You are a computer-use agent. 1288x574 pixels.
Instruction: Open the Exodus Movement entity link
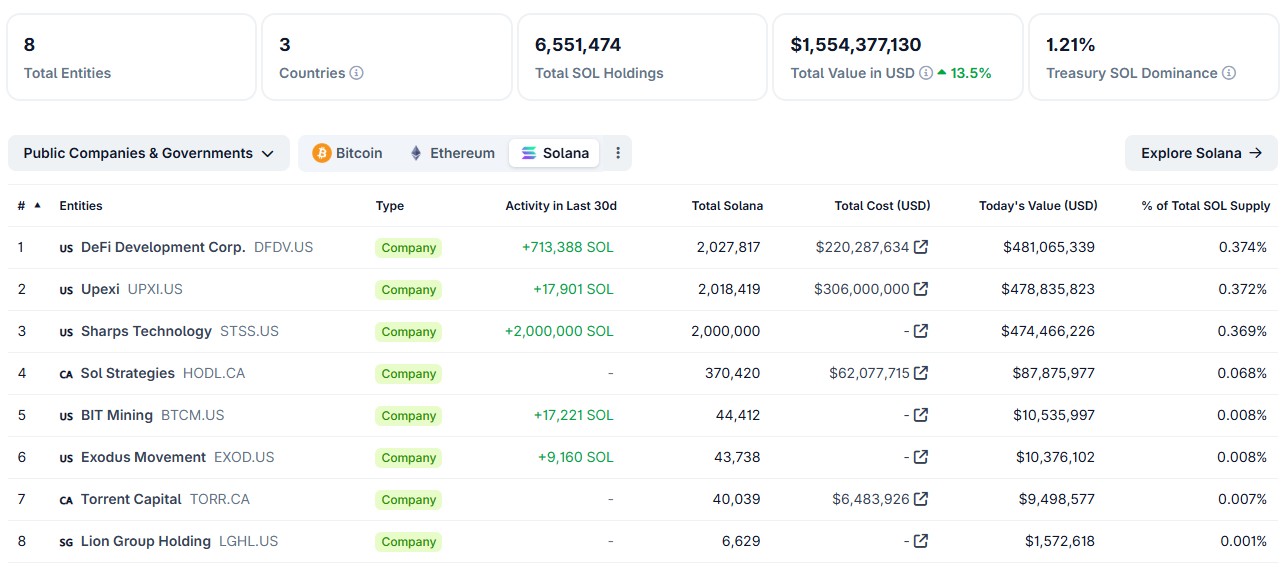(x=143, y=457)
